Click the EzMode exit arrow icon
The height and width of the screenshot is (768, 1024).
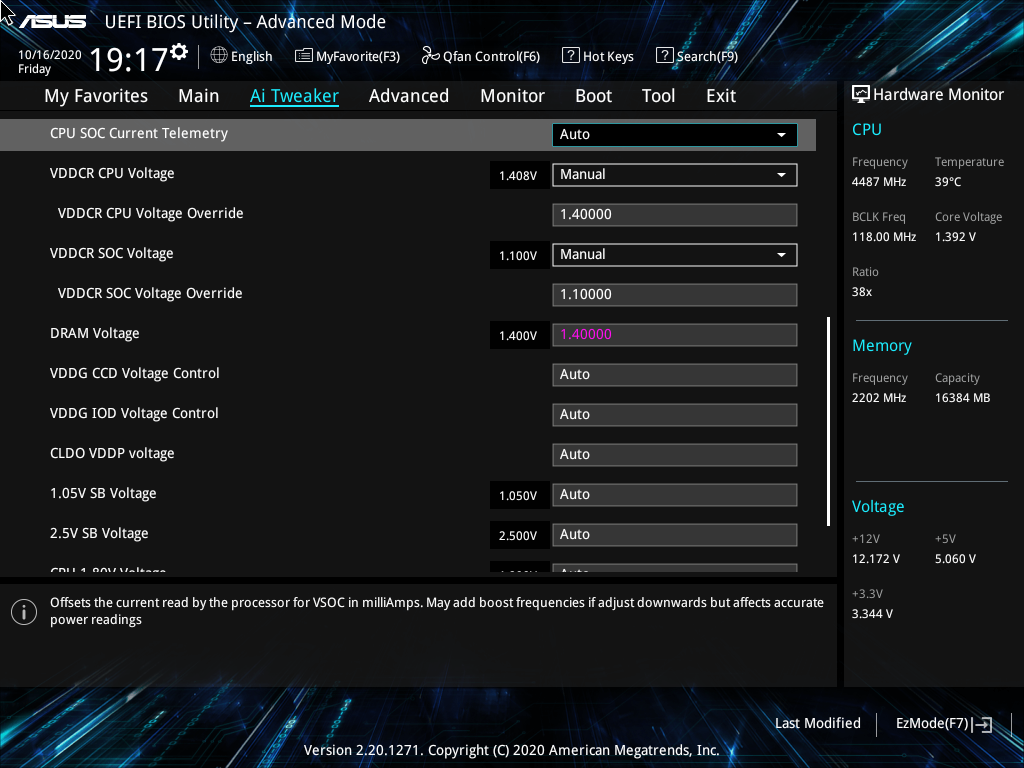982,724
